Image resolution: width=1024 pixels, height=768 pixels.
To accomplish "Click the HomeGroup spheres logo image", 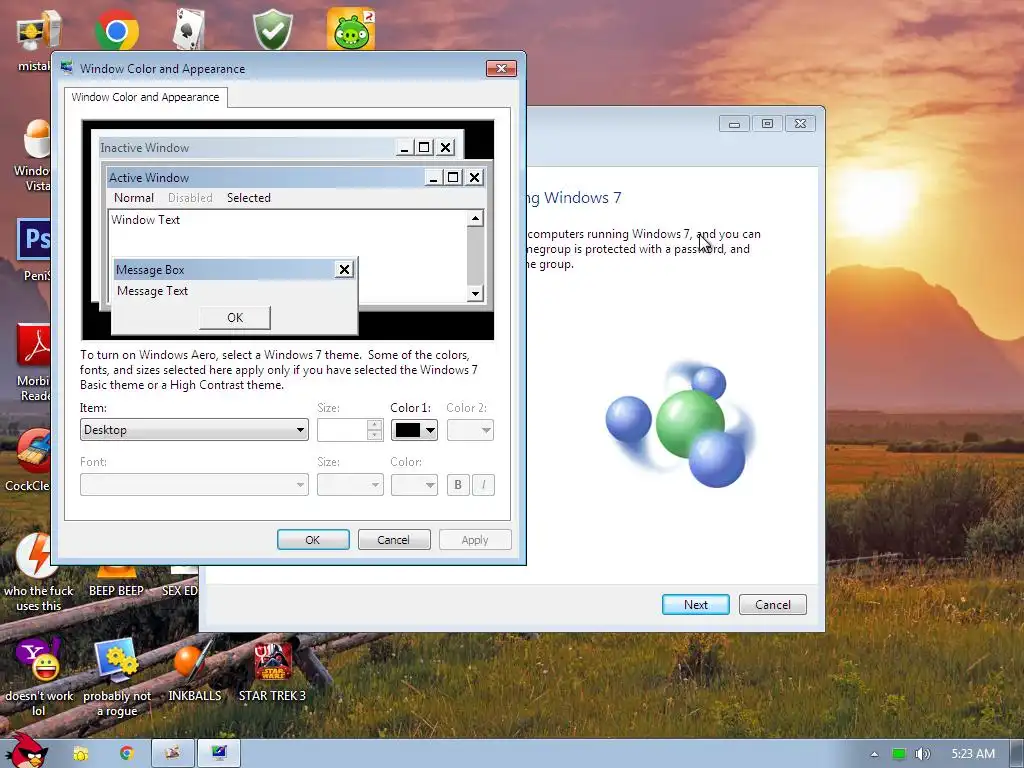I will tap(681, 424).
